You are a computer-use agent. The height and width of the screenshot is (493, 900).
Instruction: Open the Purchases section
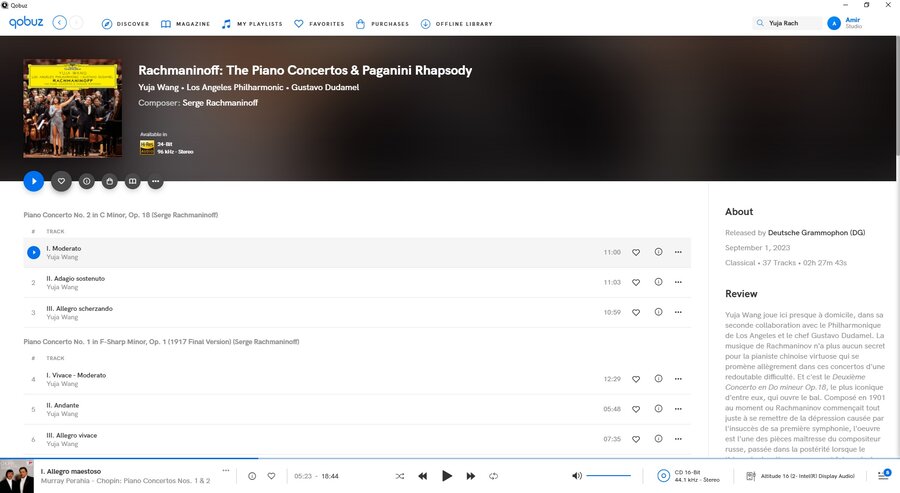[382, 24]
